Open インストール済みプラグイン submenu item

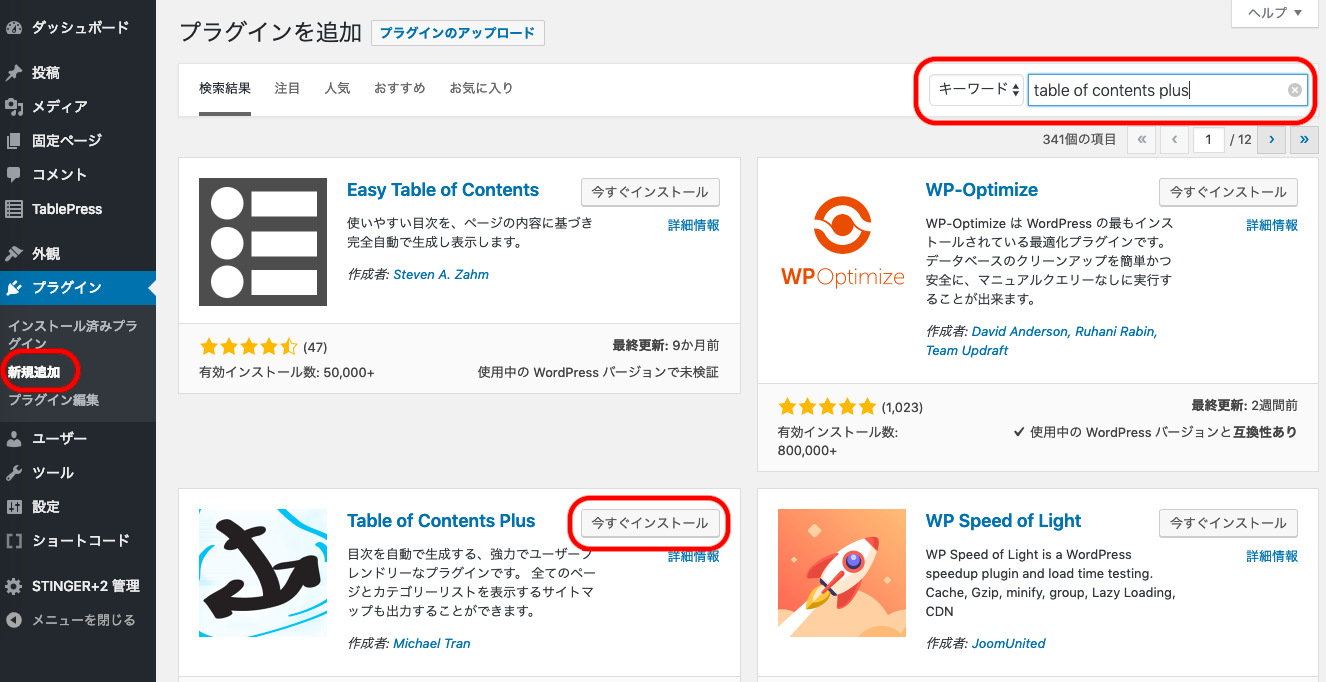click(72, 334)
